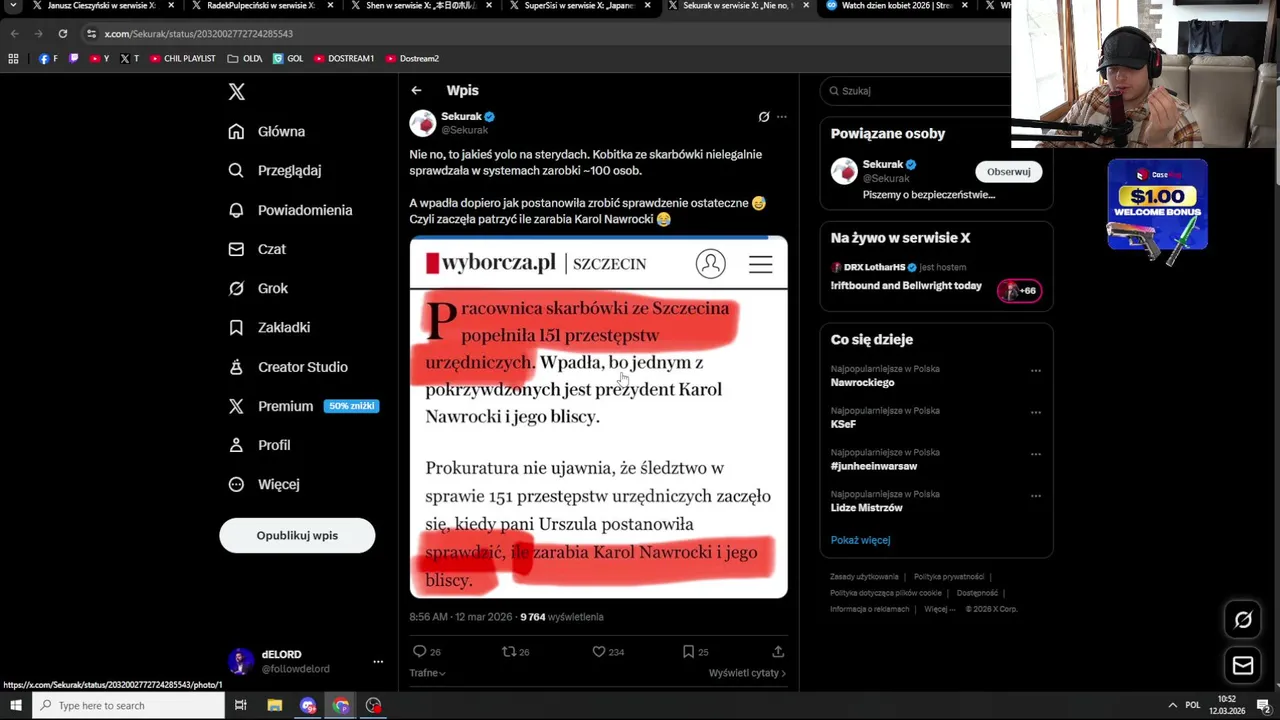The width and height of the screenshot is (1280, 720).
Task: Open #junheeinwarsaw trend
Action: click(x=873, y=466)
